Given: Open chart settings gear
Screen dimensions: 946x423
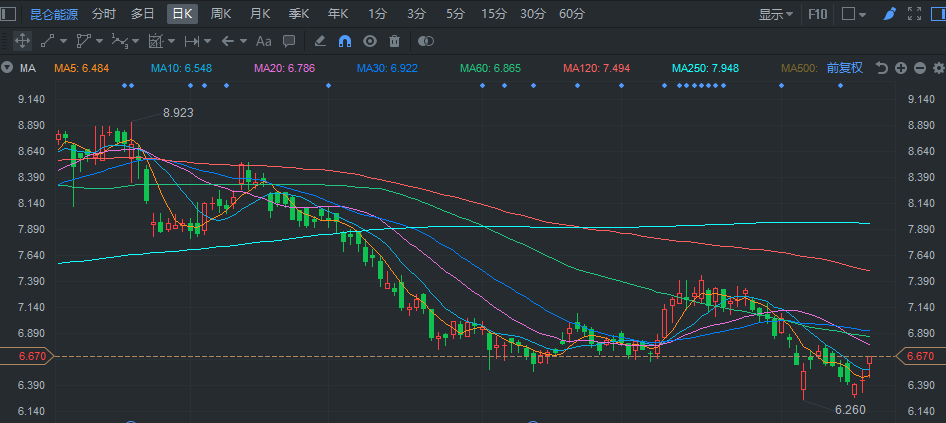Looking at the screenshot, I should click(x=938, y=68).
